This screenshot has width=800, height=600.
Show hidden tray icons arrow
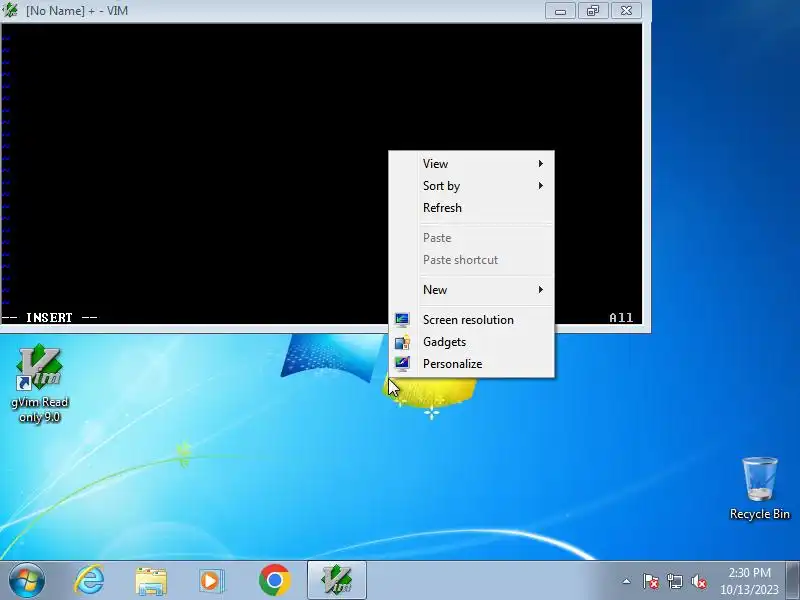tap(627, 581)
